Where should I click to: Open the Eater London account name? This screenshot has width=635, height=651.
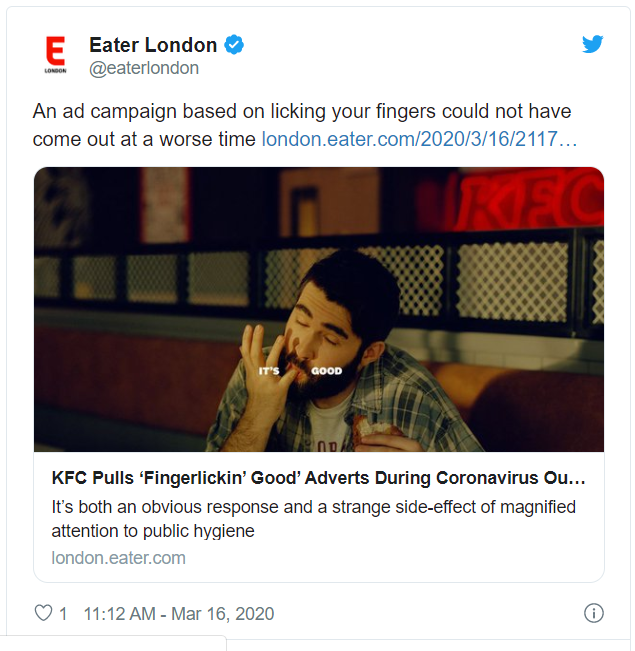click(x=153, y=45)
